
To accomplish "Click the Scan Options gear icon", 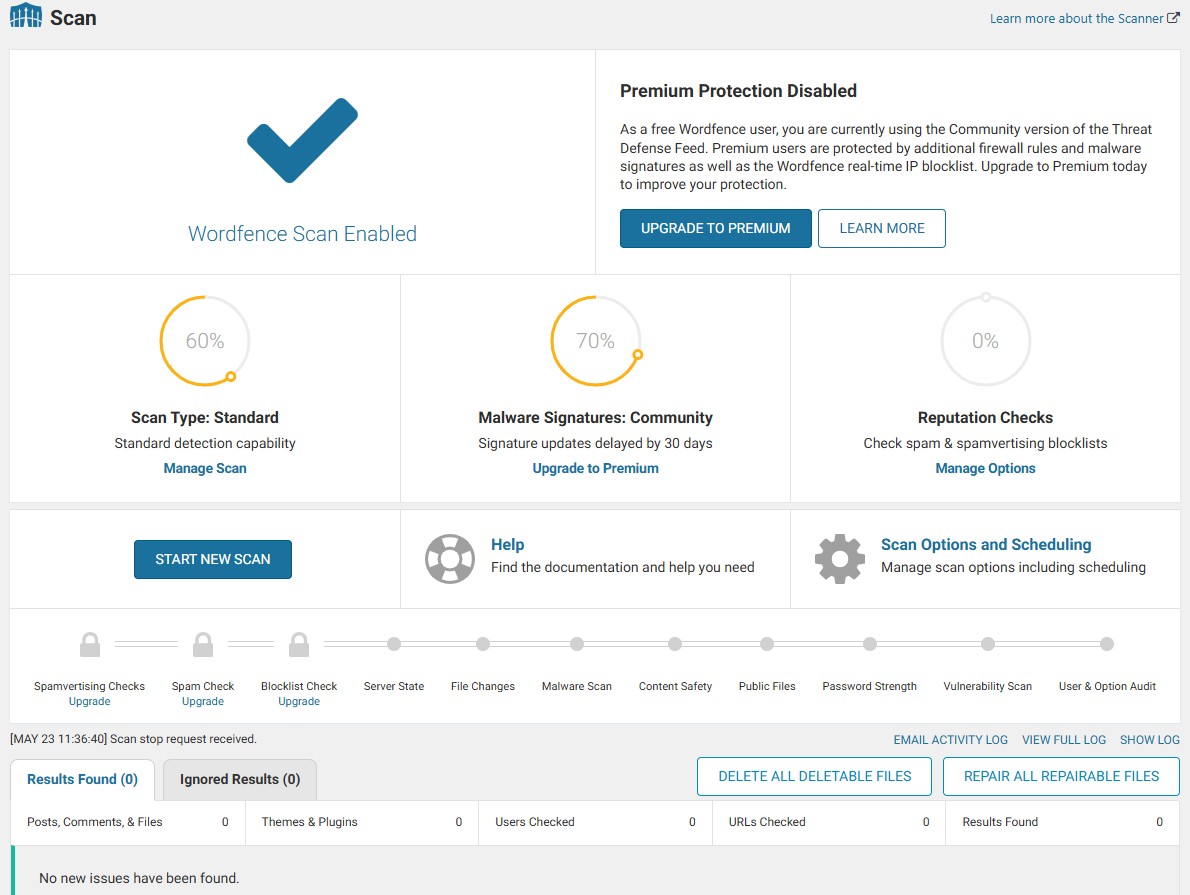I will (839, 559).
